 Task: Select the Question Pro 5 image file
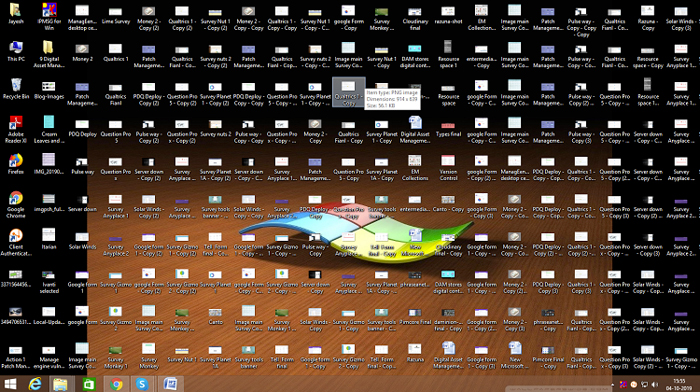(x=116, y=130)
